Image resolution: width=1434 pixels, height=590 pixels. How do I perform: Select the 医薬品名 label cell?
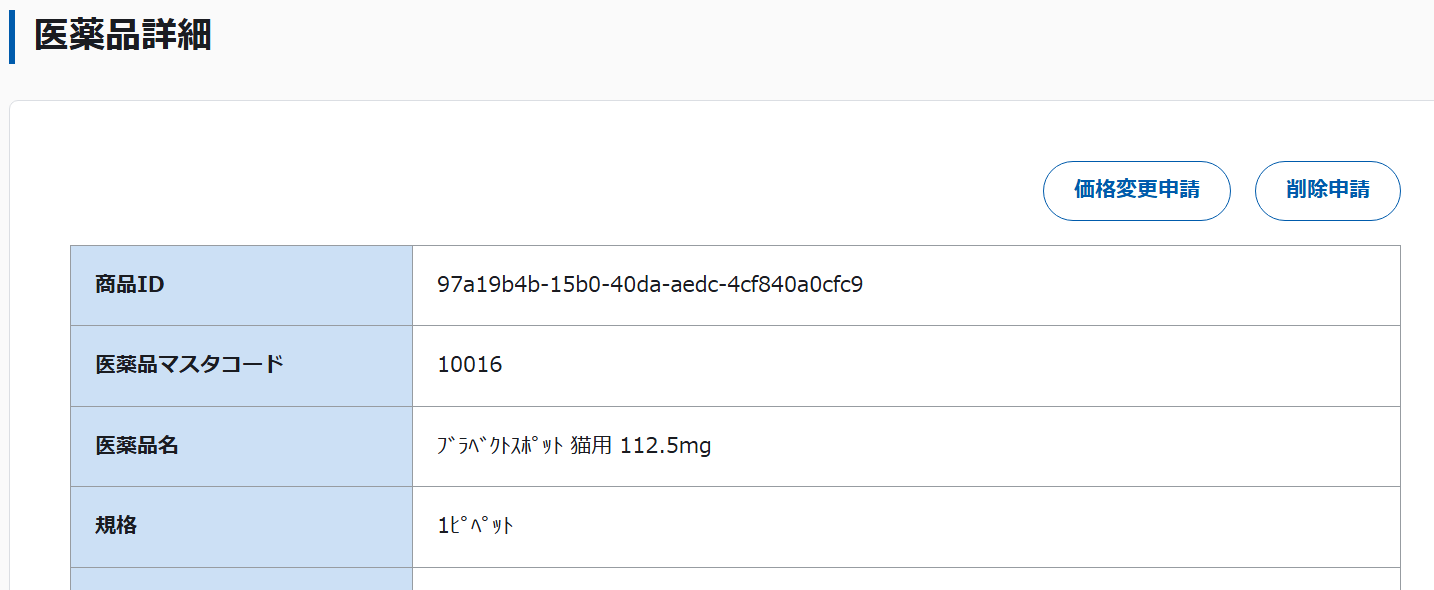pyautogui.click(x=241, y=446)
